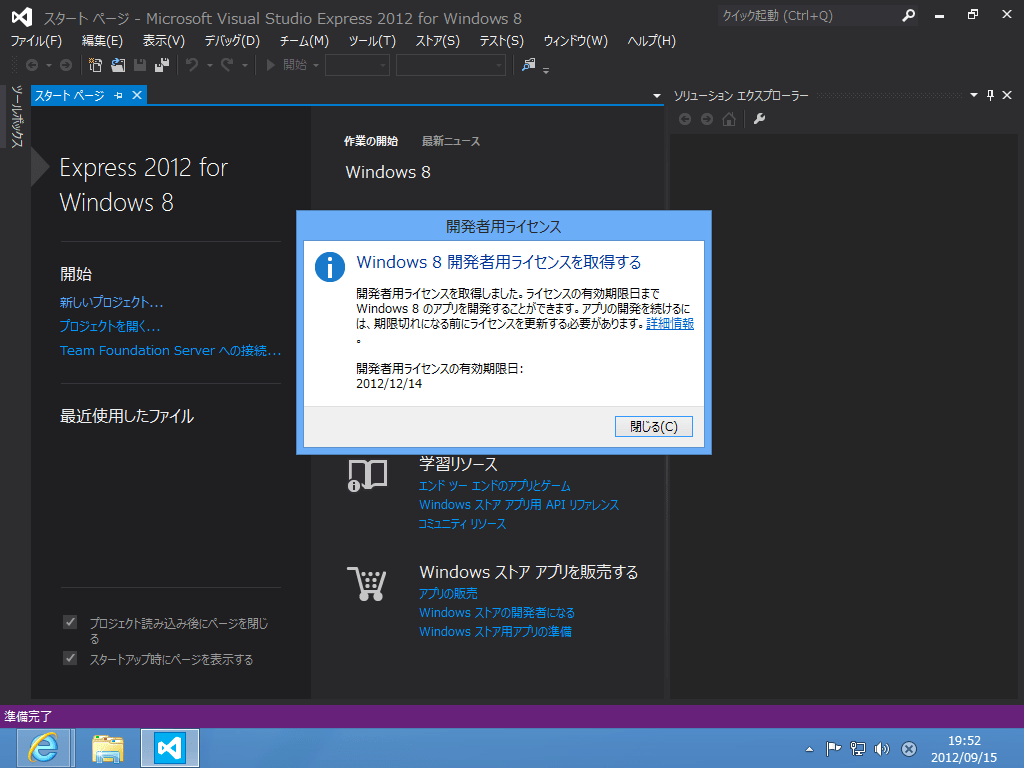Screen dimensions: 1024x768
Task: Click the quick launch search magnifier icon
Action: [x=908, y=16]
